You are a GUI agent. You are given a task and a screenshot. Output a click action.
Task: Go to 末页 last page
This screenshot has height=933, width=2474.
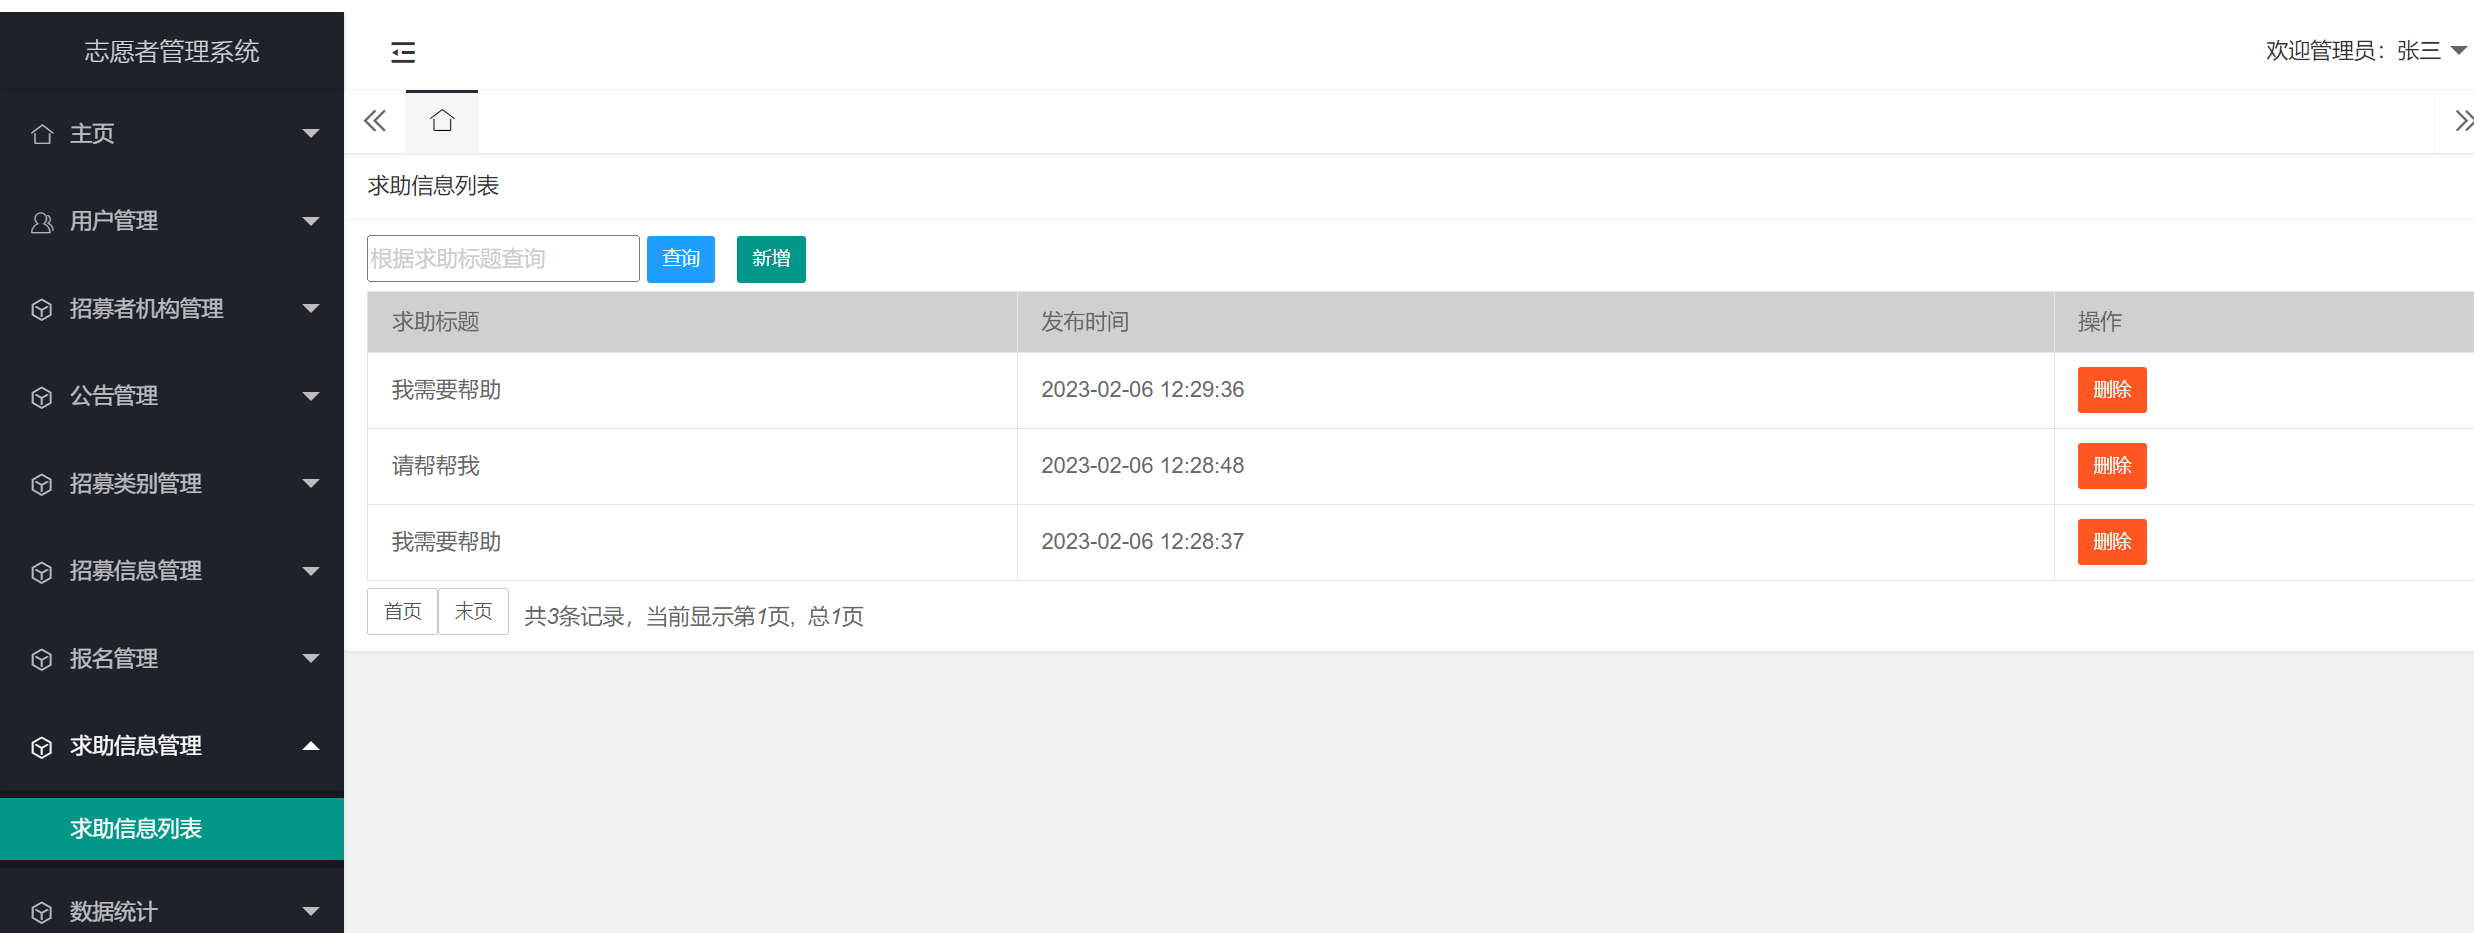tap(473, 611)
